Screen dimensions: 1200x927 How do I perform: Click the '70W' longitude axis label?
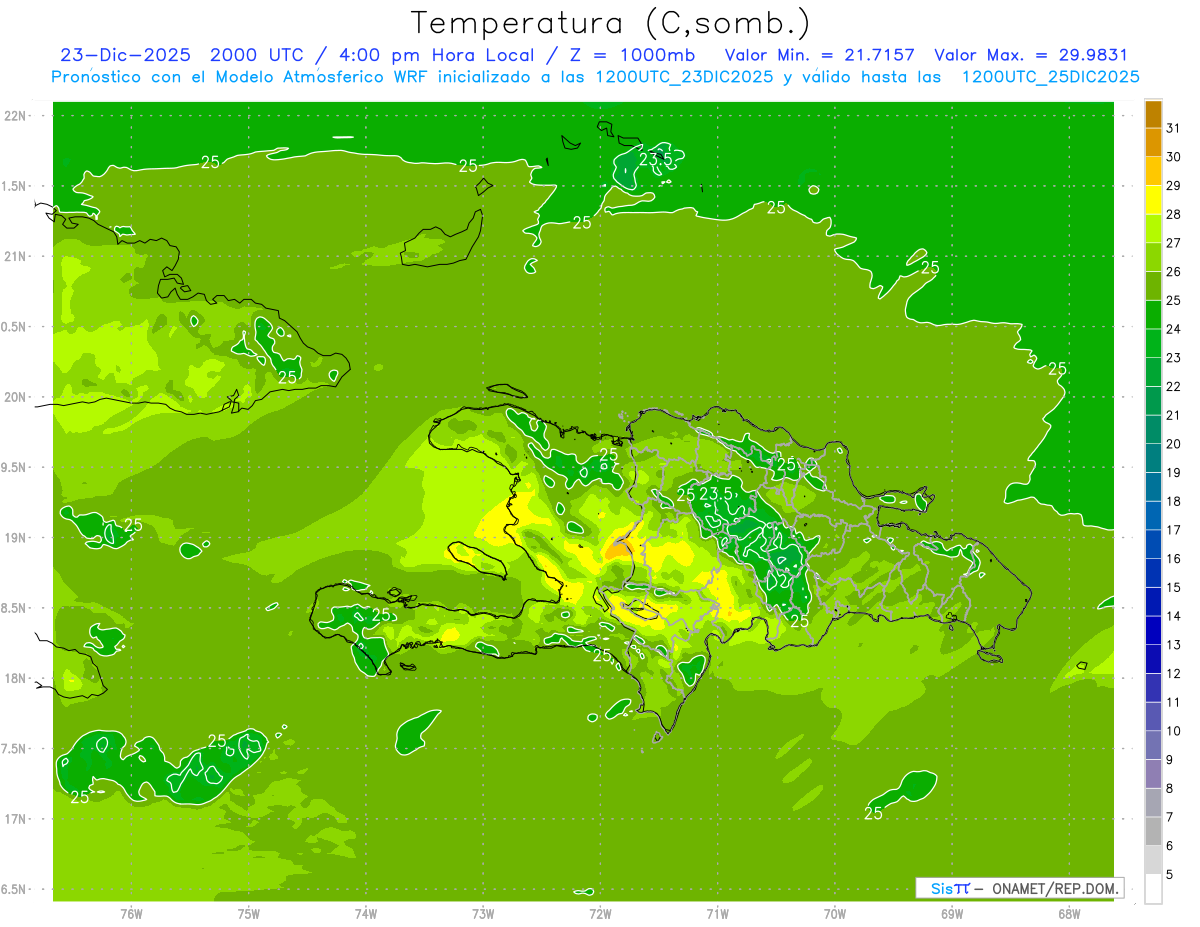click(x=835, y=913)
